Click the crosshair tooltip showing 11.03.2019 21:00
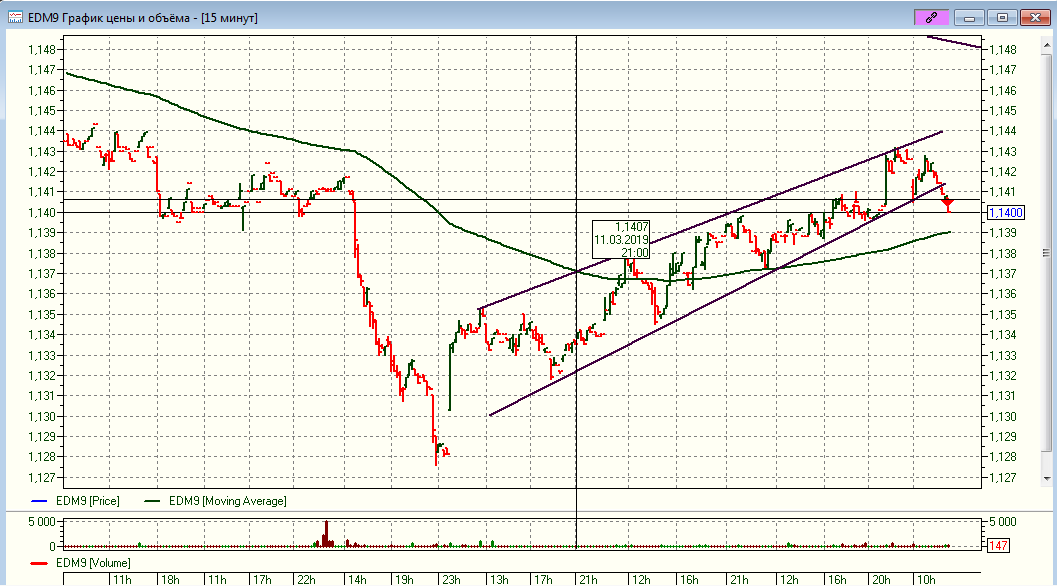 (x=621, y=239)
